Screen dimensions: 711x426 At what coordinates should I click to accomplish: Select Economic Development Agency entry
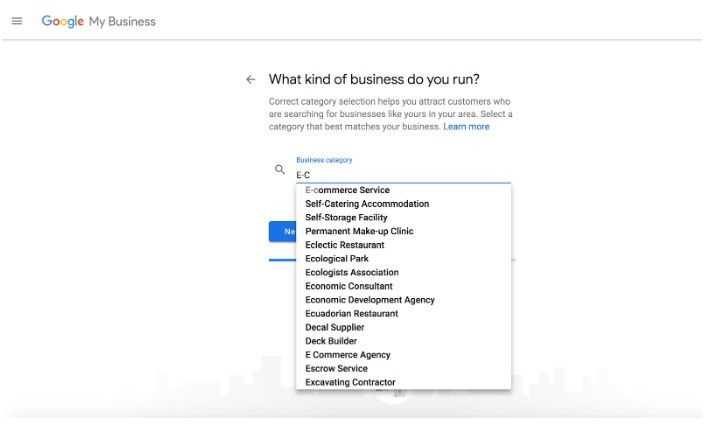[x=370, y=300]
